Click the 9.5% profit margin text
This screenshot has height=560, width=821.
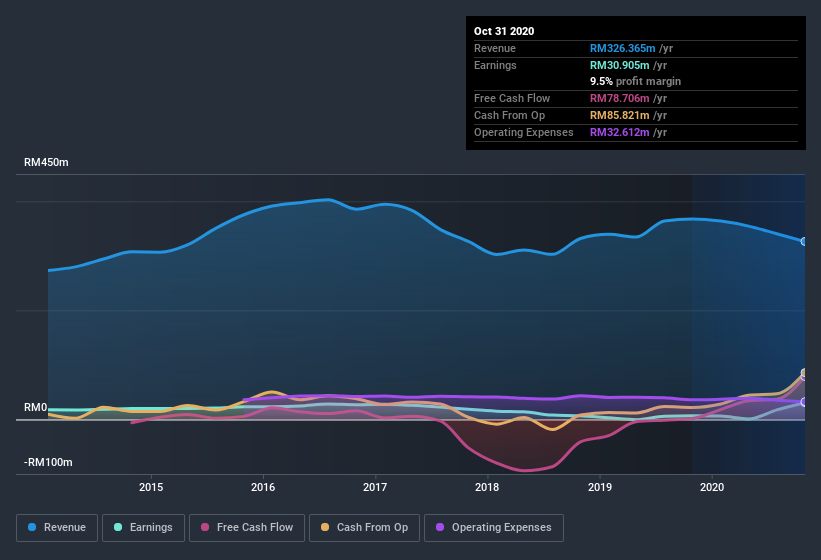[636, 81]
